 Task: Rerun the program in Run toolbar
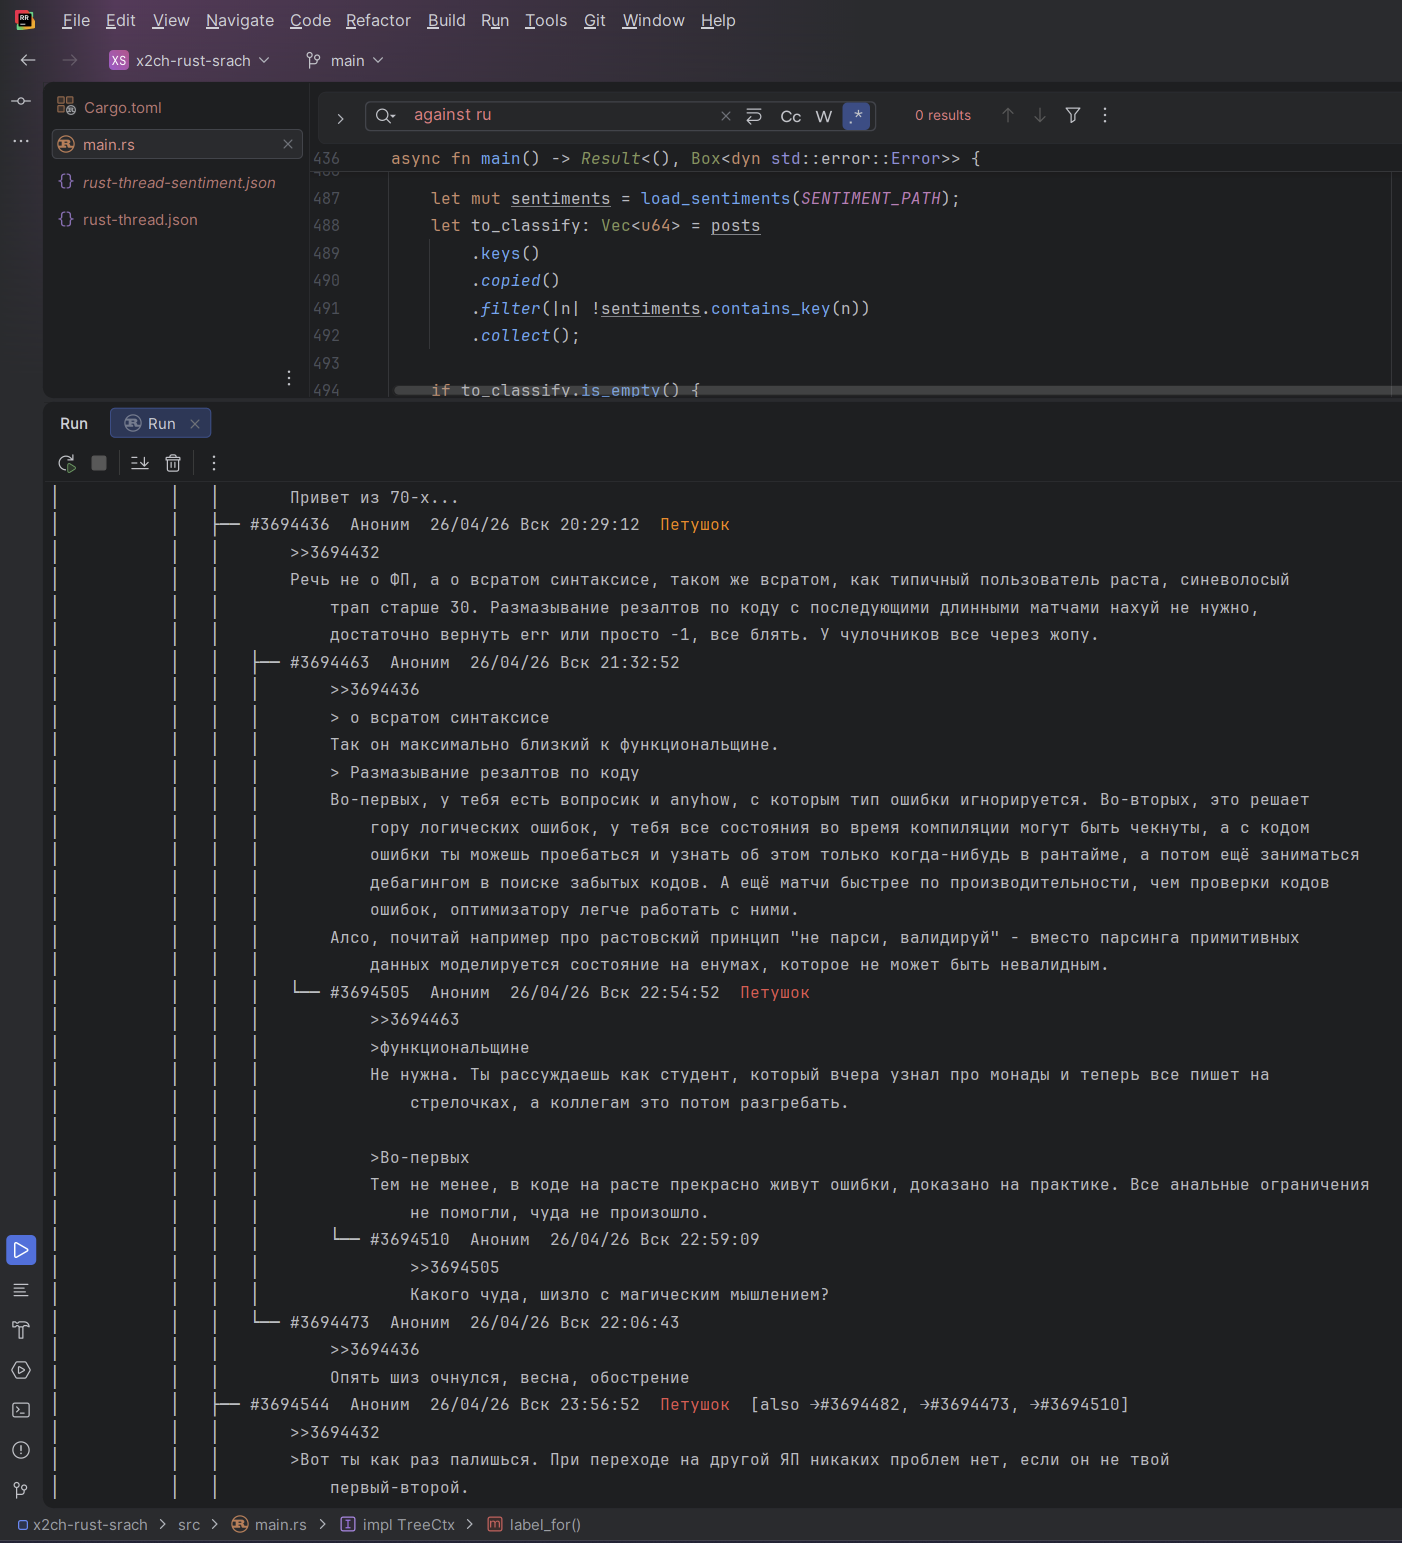pos(67,463)
